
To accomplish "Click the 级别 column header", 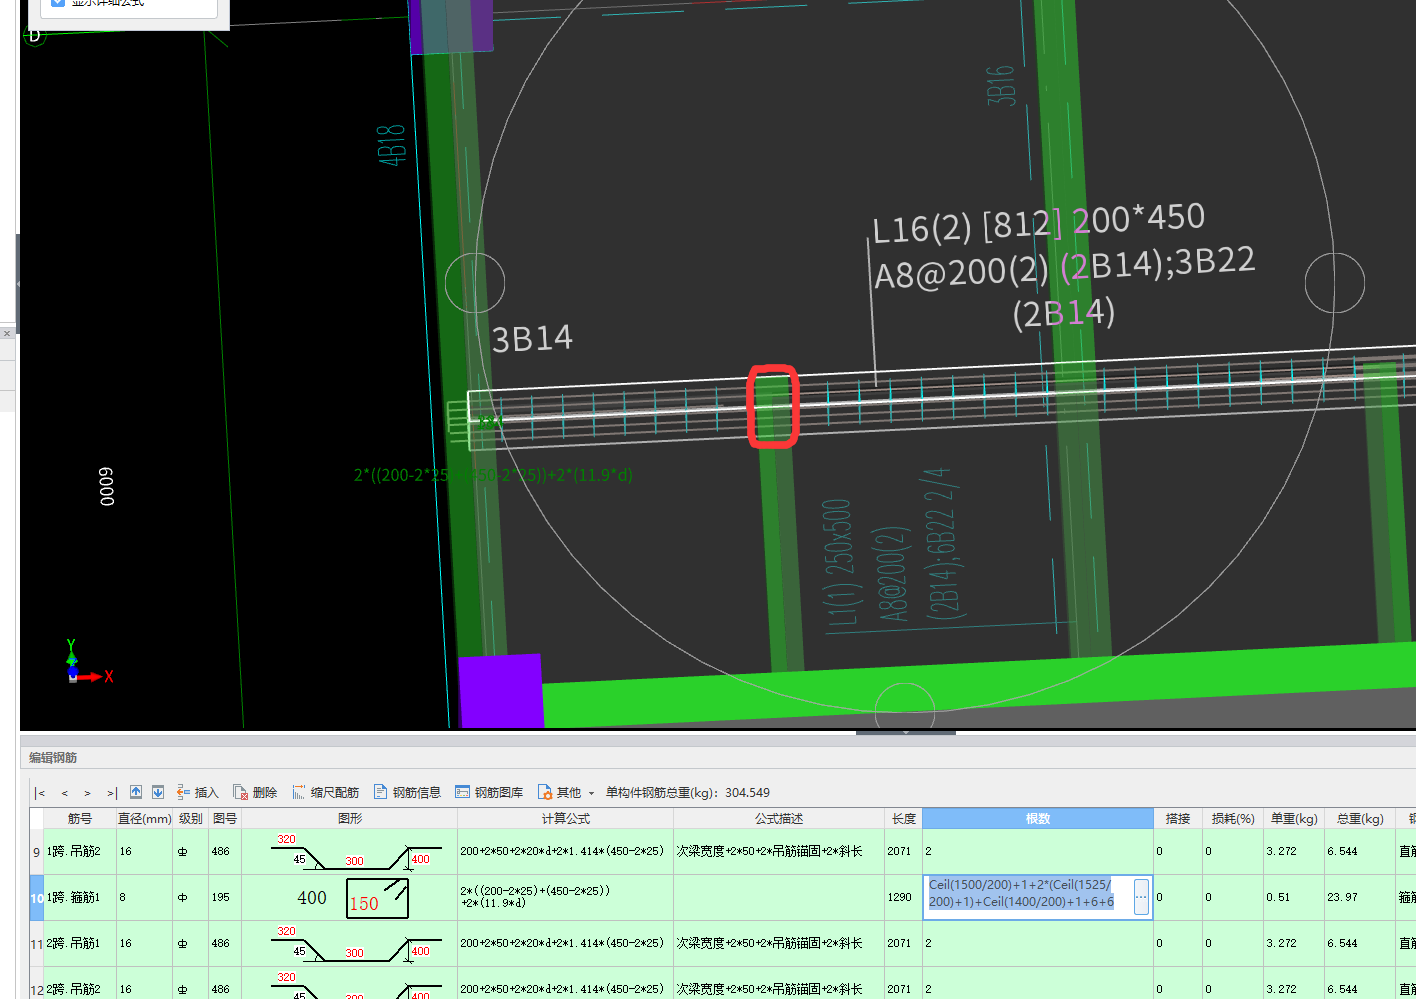I will pyautogui.click(x=190, y=818).
